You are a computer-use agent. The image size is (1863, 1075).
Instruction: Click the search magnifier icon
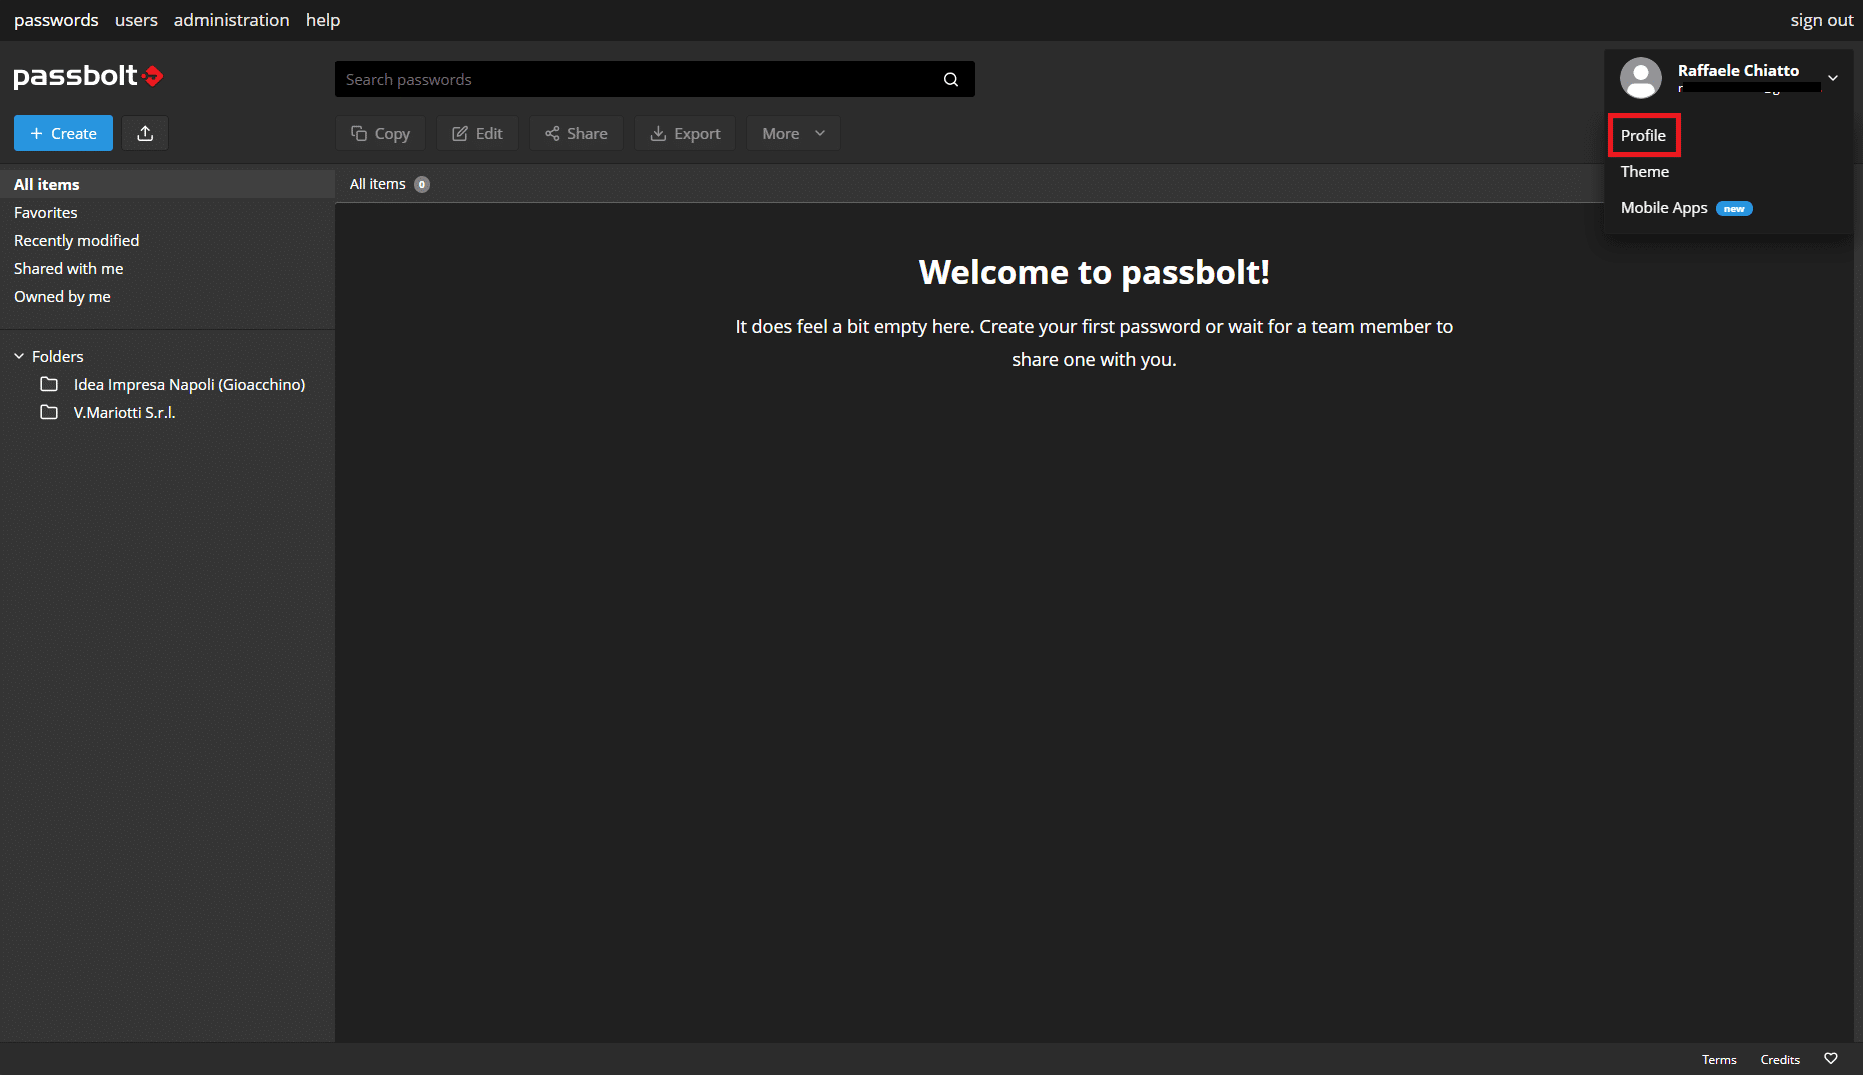click(x=951, y=80)
